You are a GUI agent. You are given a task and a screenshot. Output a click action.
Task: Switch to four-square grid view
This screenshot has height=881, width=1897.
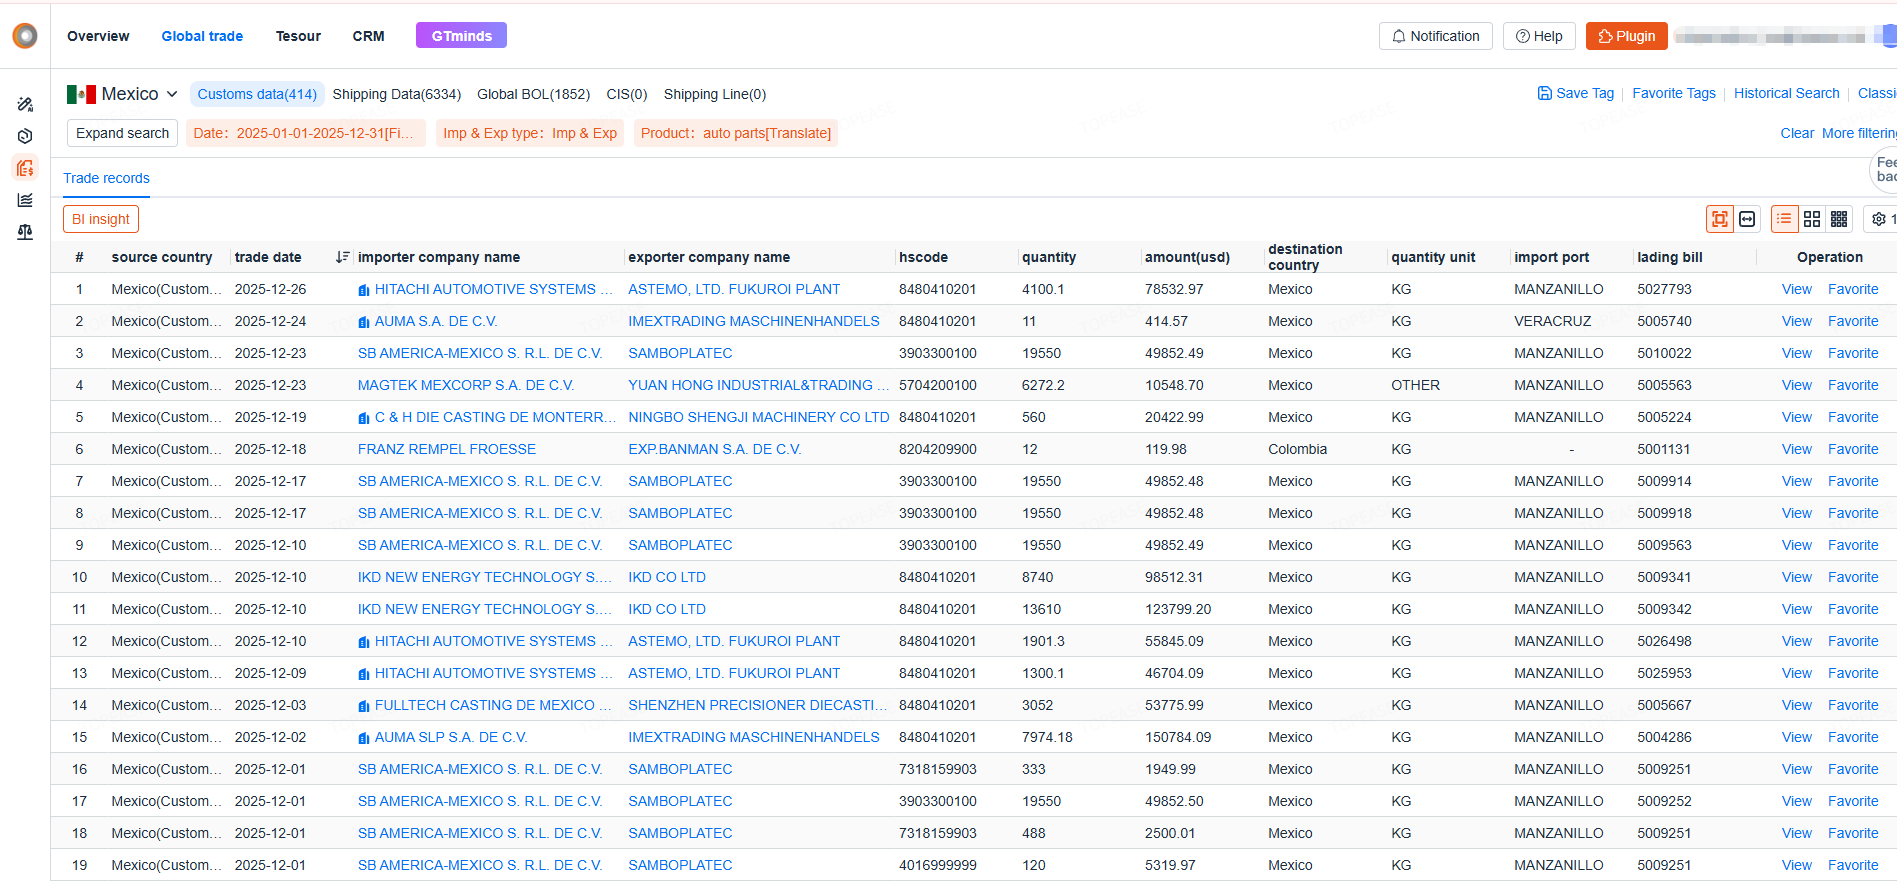(1812, 219)
